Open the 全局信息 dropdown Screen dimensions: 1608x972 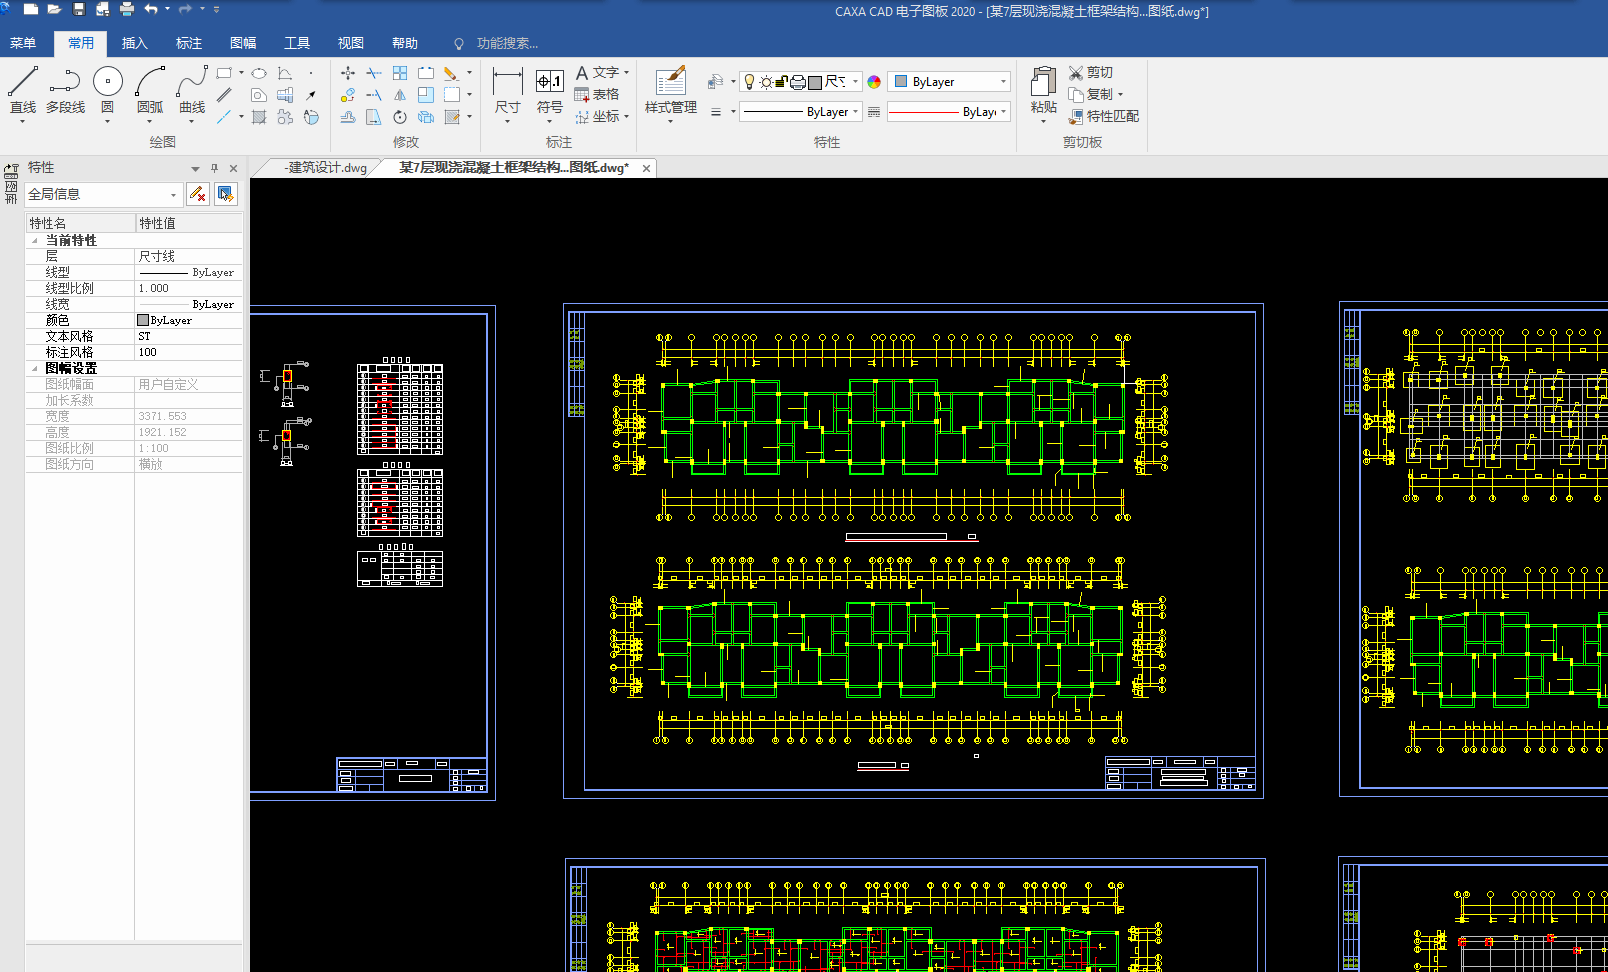point(102,194)
